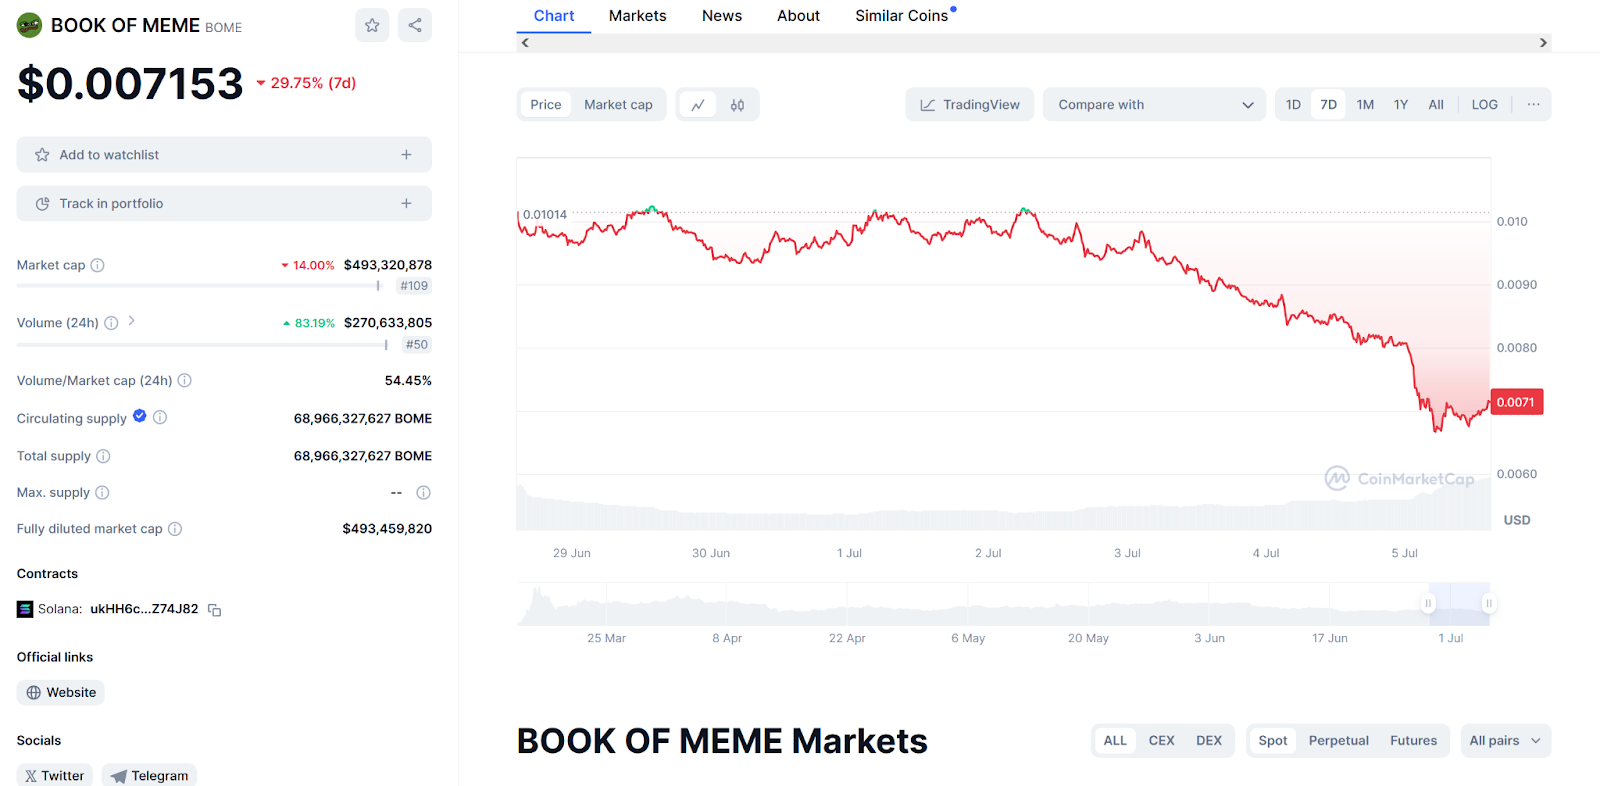Show ALL exchange markets

1115,741
